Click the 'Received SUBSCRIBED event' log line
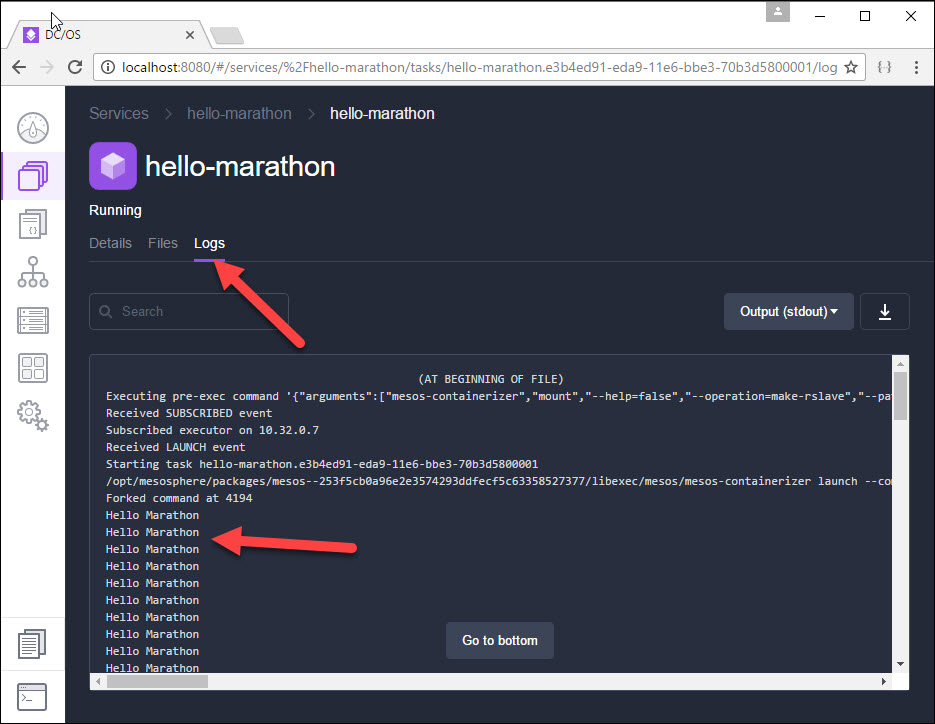The image size is (935, 724). click(x=189, y=413)
